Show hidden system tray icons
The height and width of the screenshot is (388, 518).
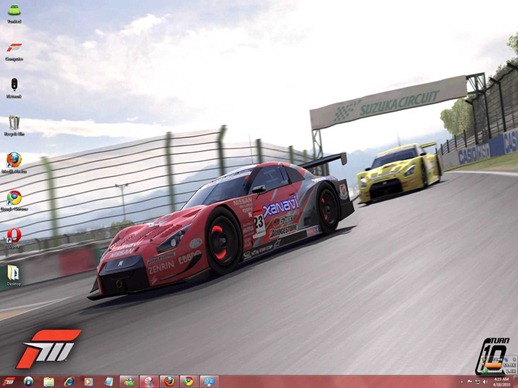tap(462, 382)
